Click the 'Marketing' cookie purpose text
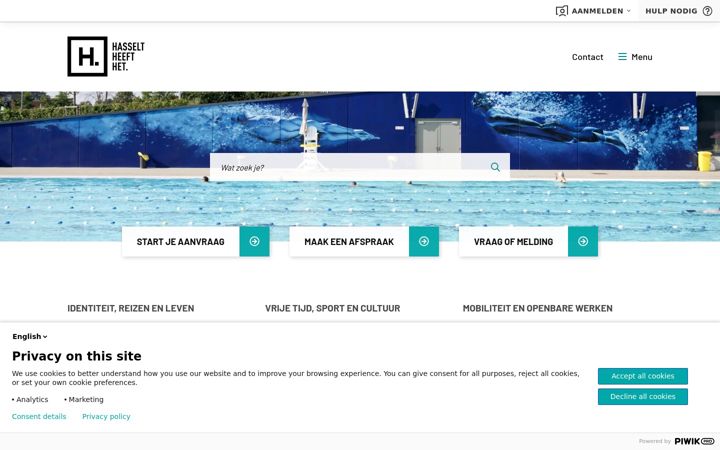The image size is (720, 450). click(x=86, y=399)
